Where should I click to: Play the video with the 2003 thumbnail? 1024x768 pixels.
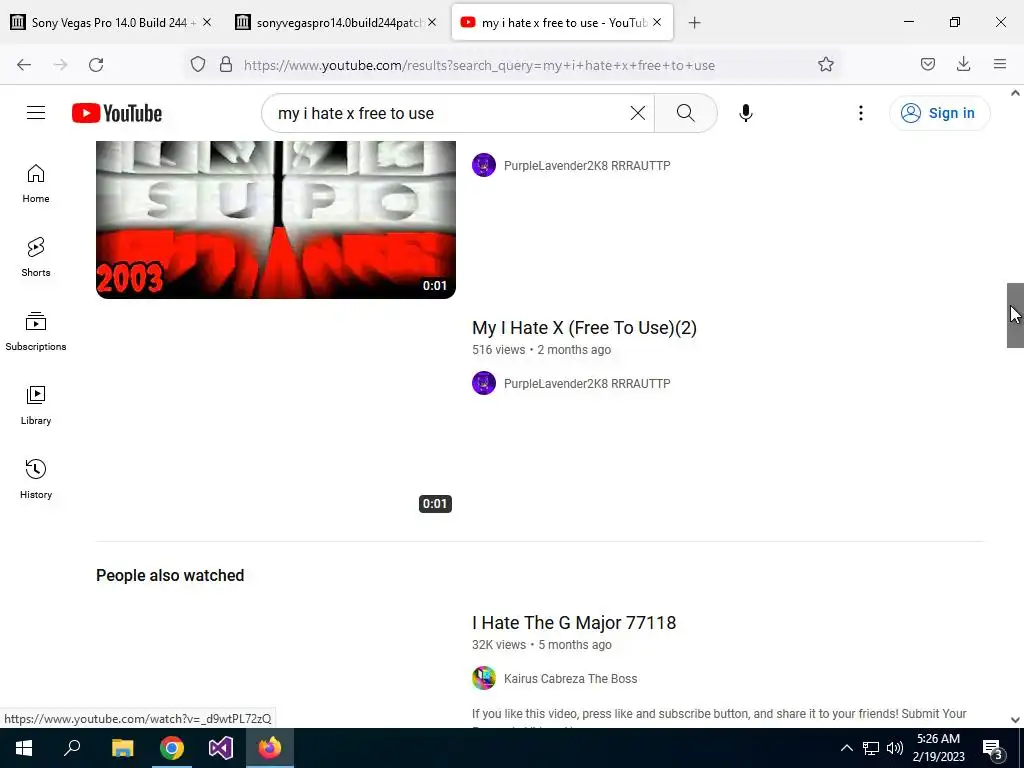276,219
